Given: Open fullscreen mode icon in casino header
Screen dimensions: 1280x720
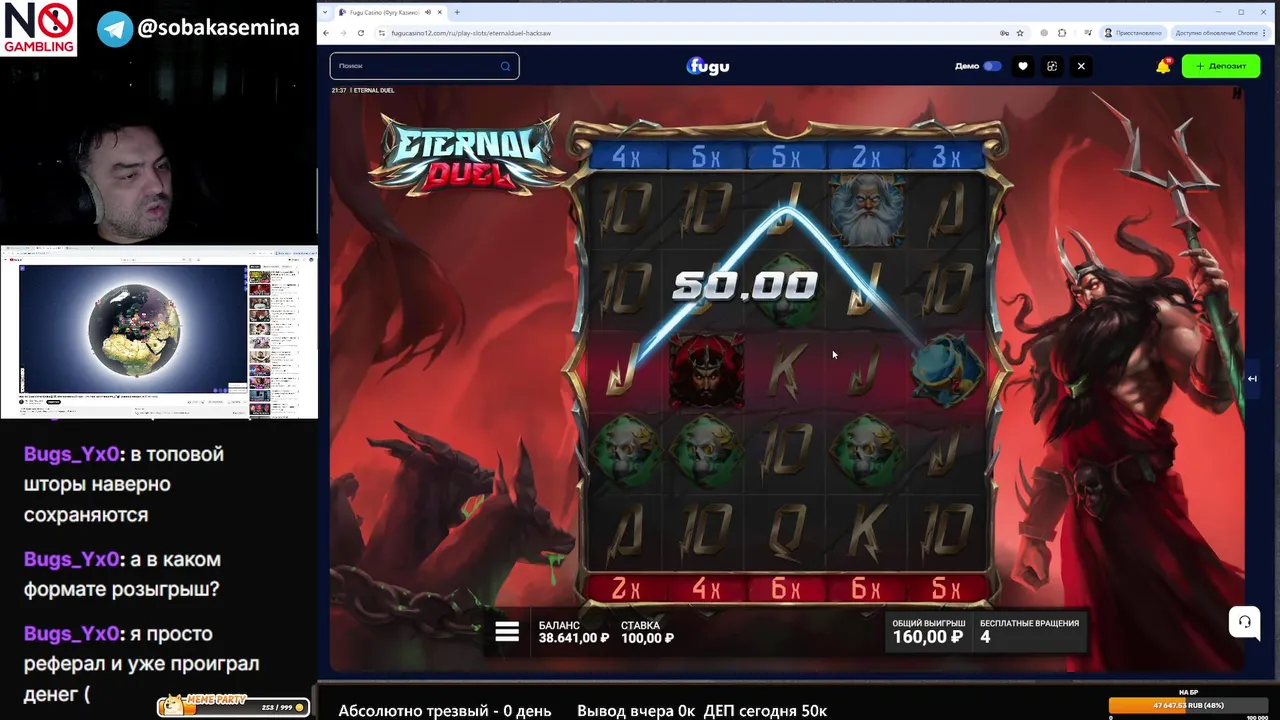Looking at the screenshot, I should click(x=1052, y=66).
